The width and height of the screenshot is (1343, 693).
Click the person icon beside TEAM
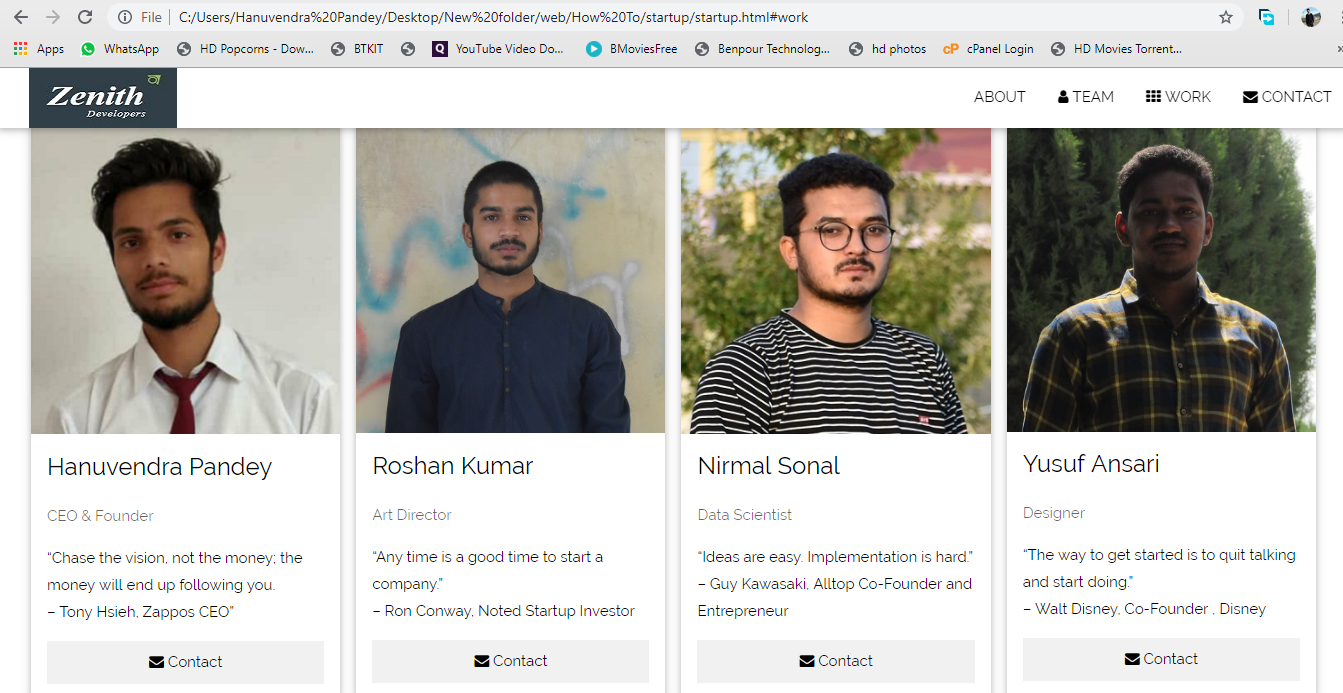(1061, 96)
